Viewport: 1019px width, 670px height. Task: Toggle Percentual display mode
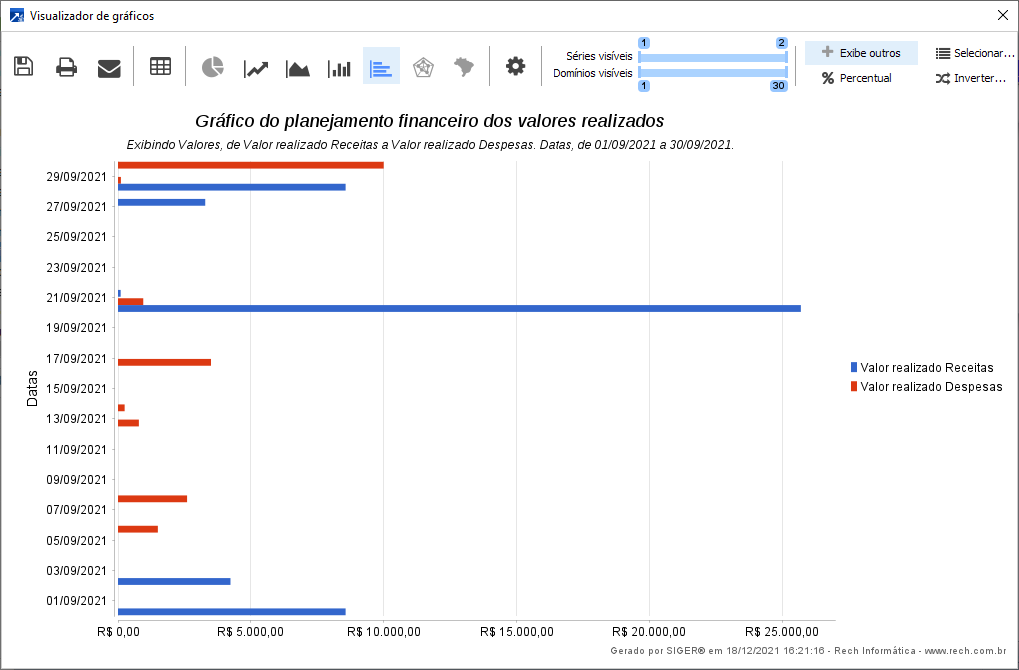pos(857,78)
